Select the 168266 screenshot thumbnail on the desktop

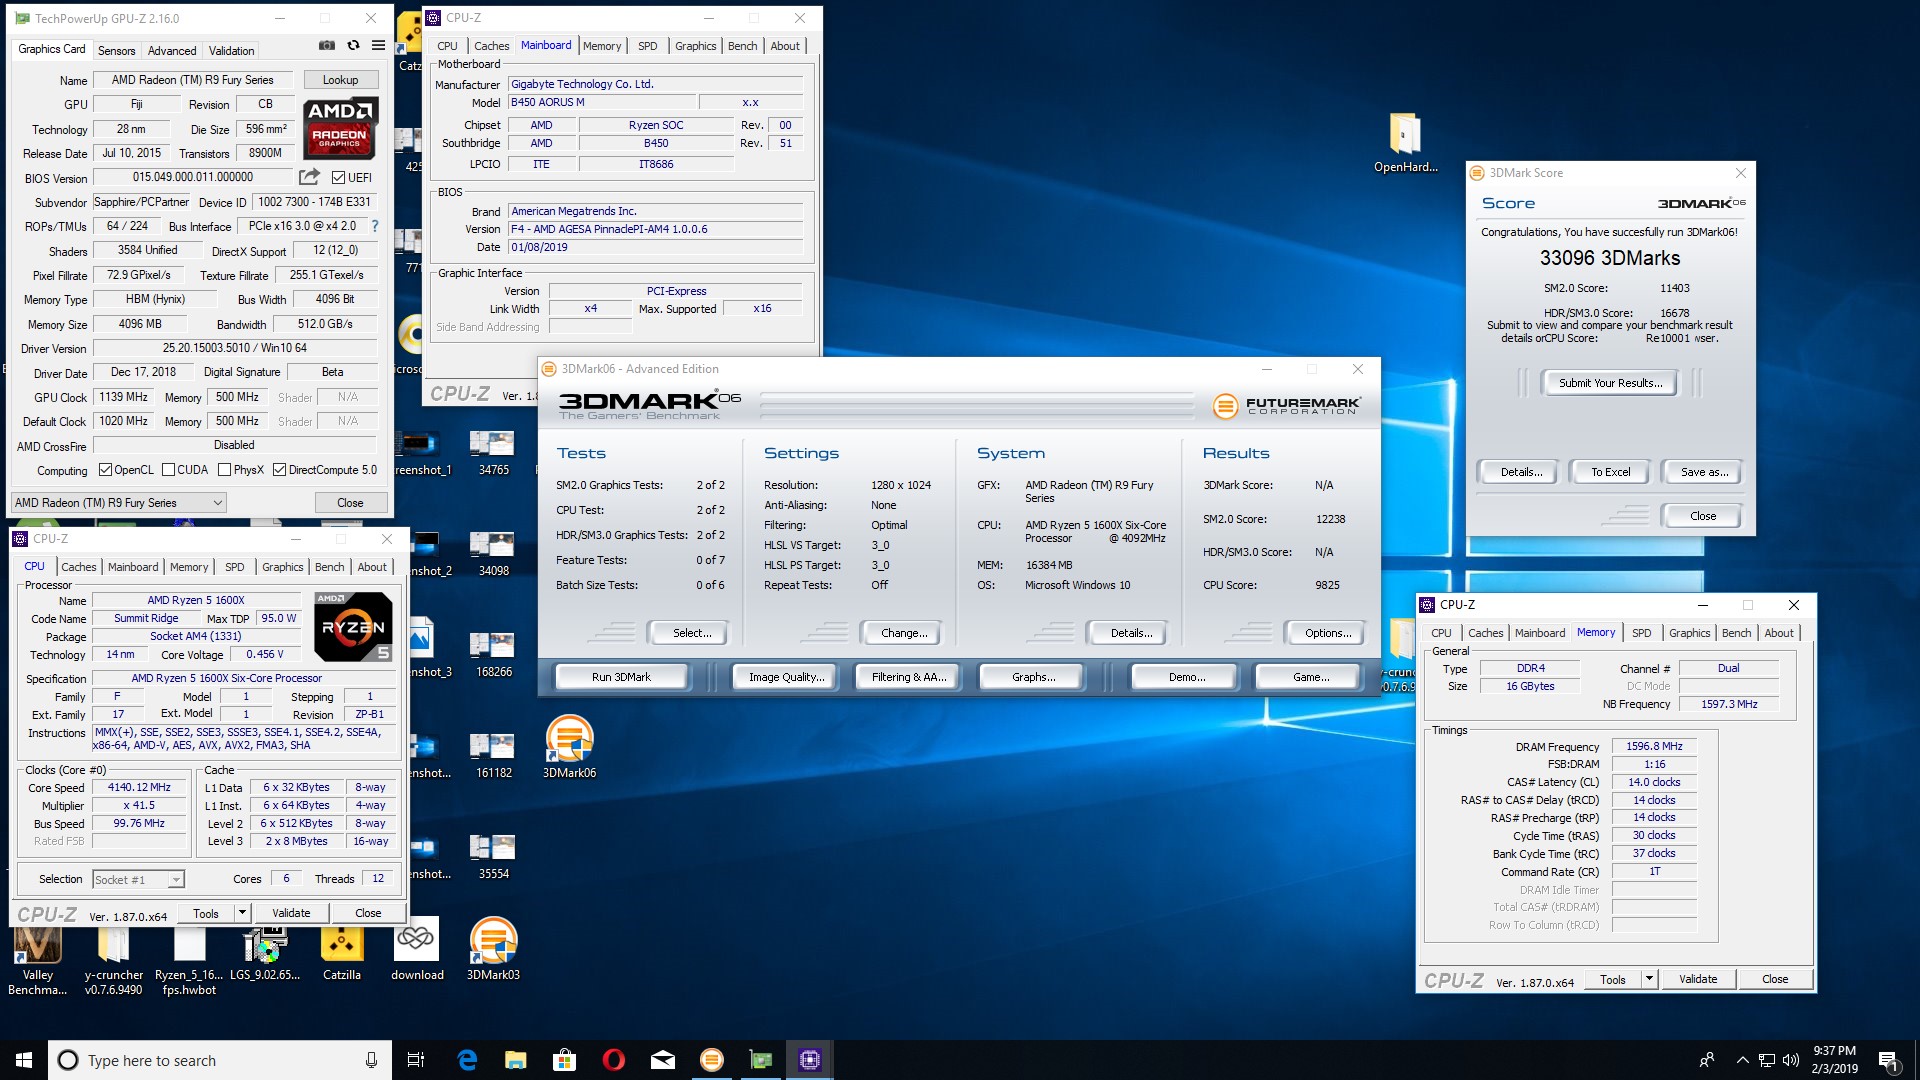[x=493, y=655]
